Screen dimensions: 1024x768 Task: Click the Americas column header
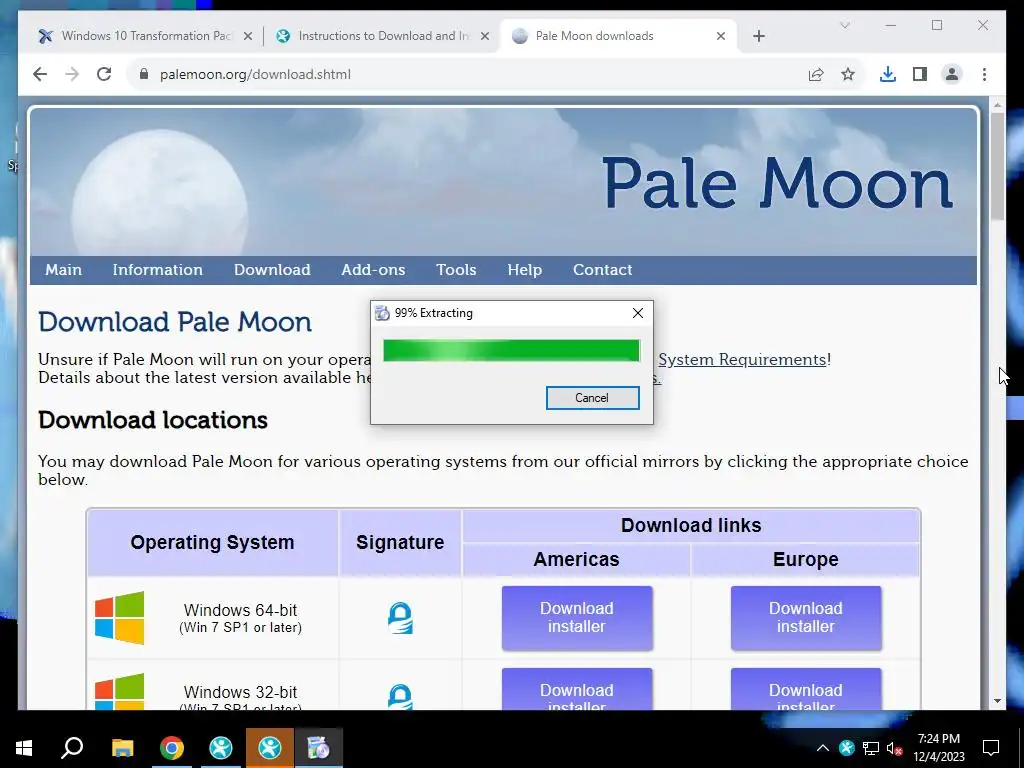tap(576, 560)
